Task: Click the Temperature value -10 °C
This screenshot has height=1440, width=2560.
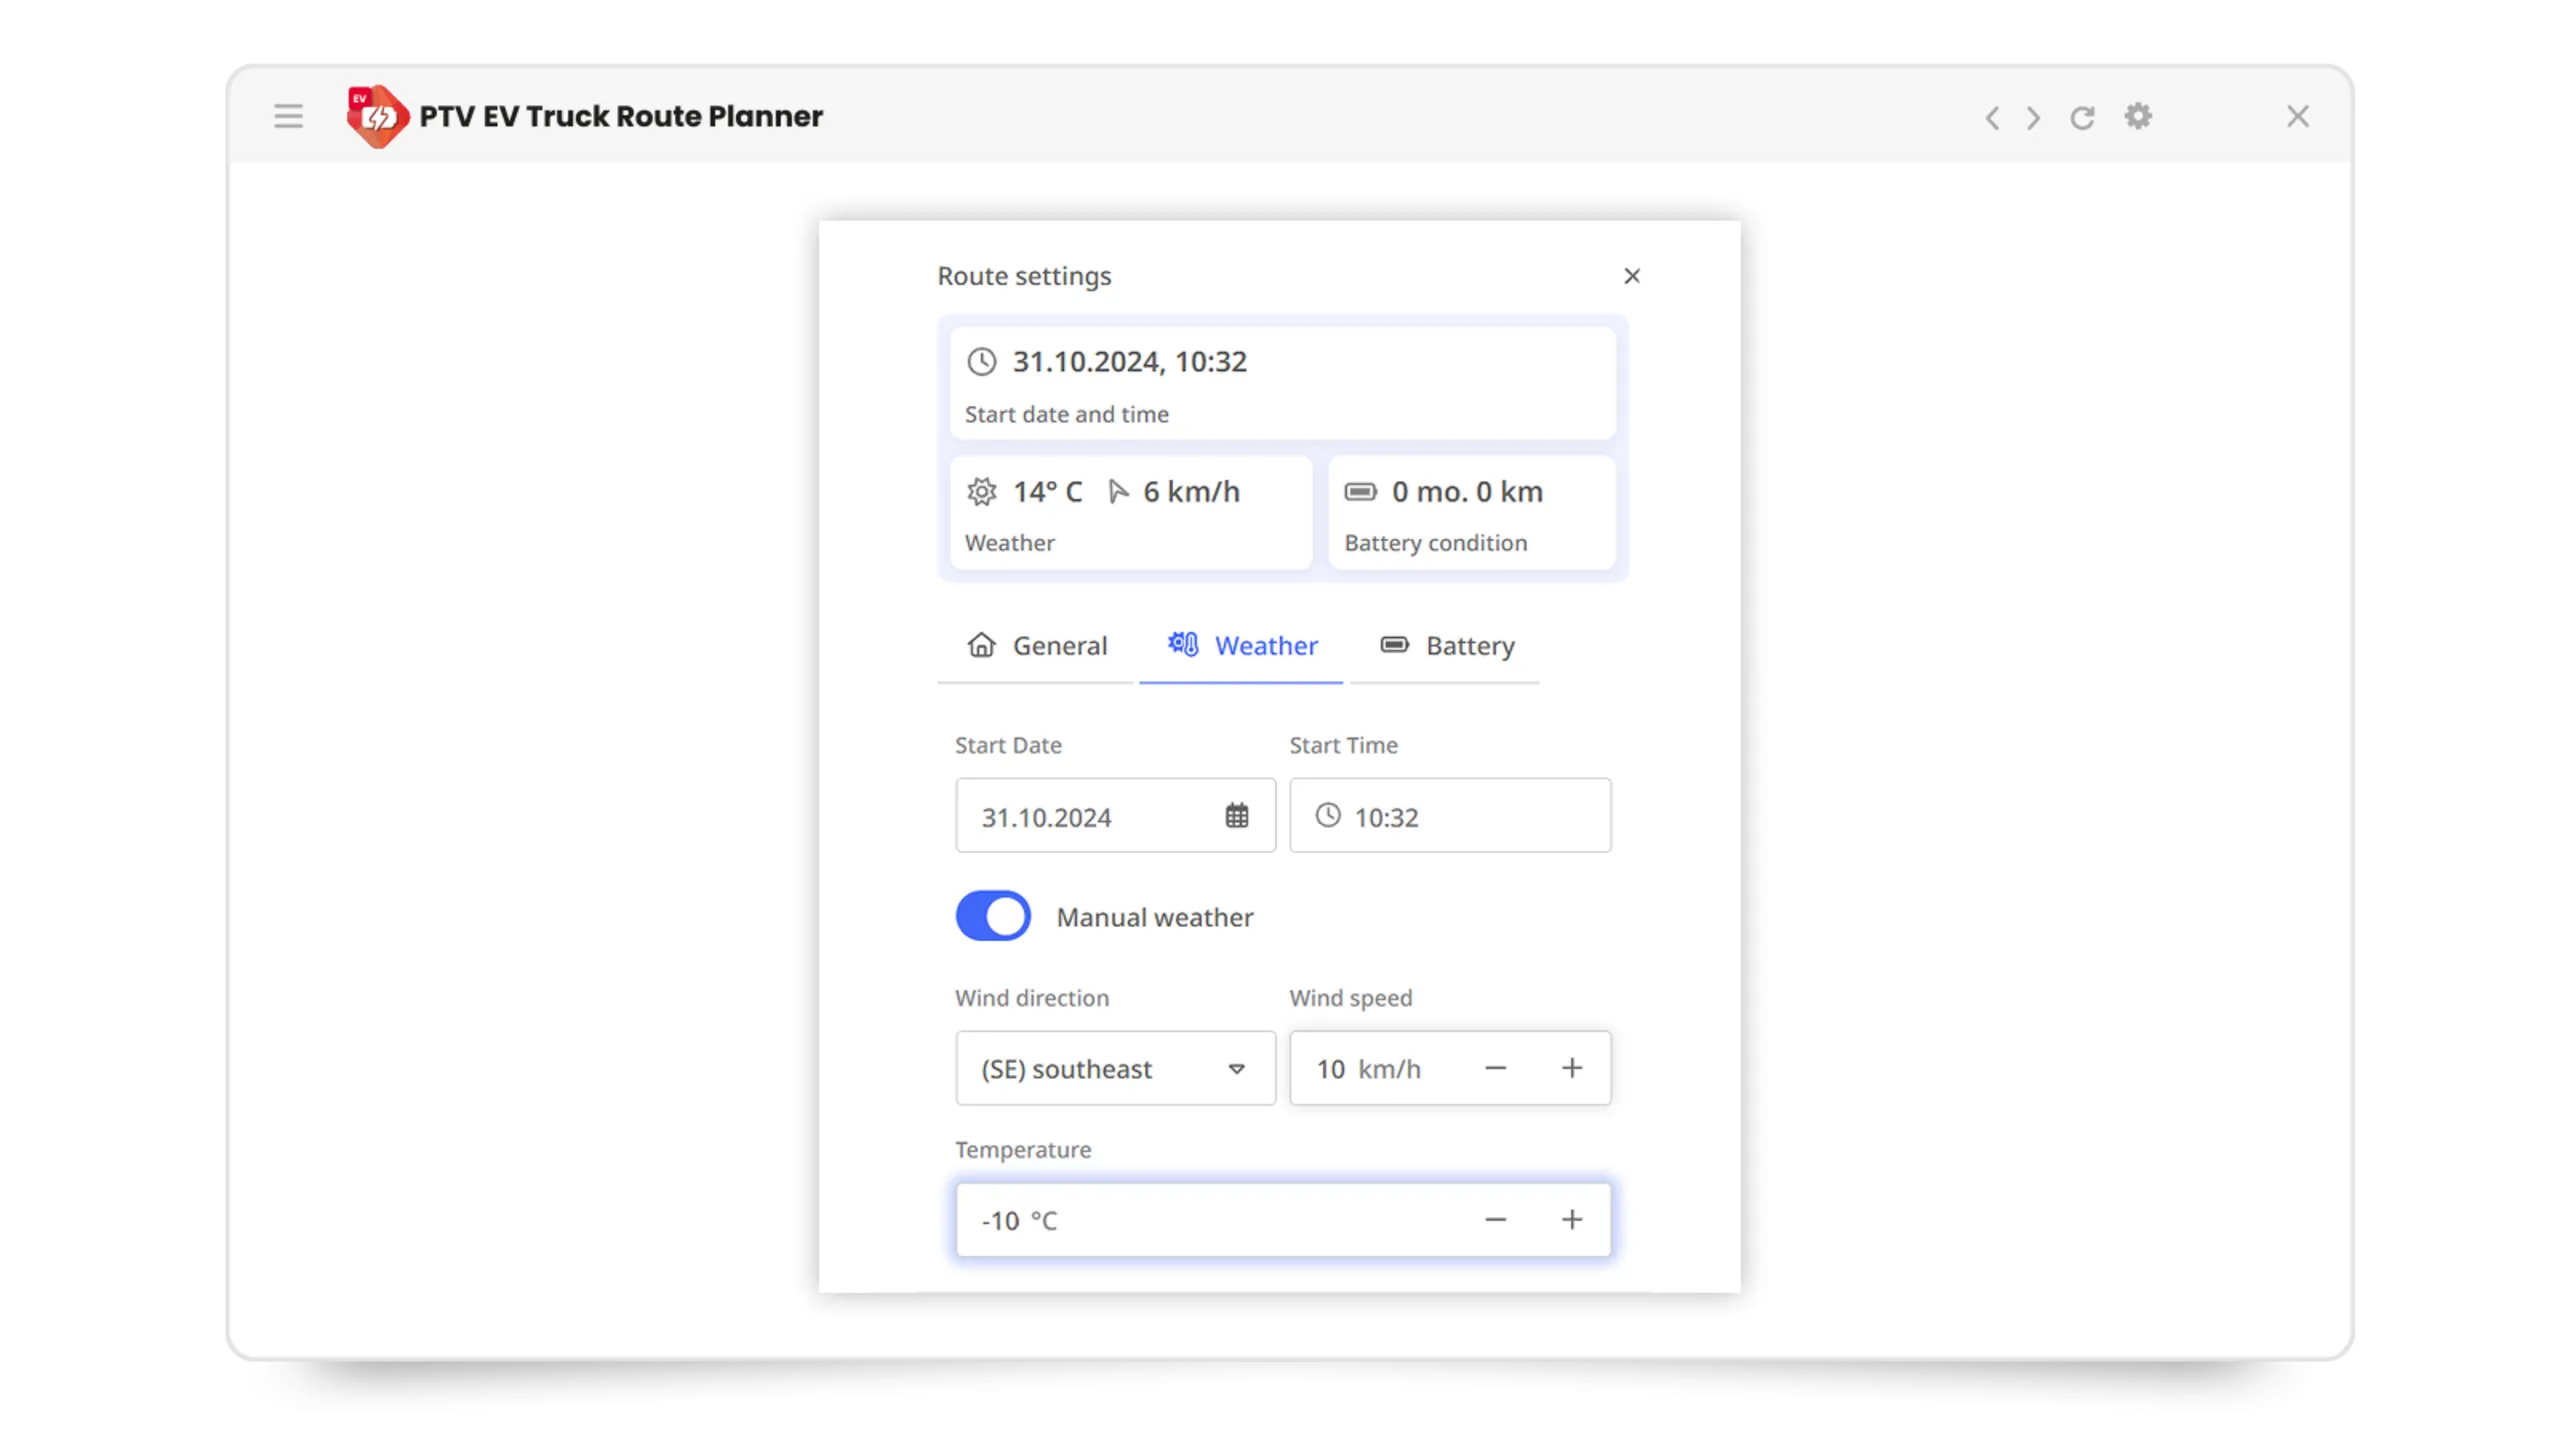Action: tap(1019, 1221)
